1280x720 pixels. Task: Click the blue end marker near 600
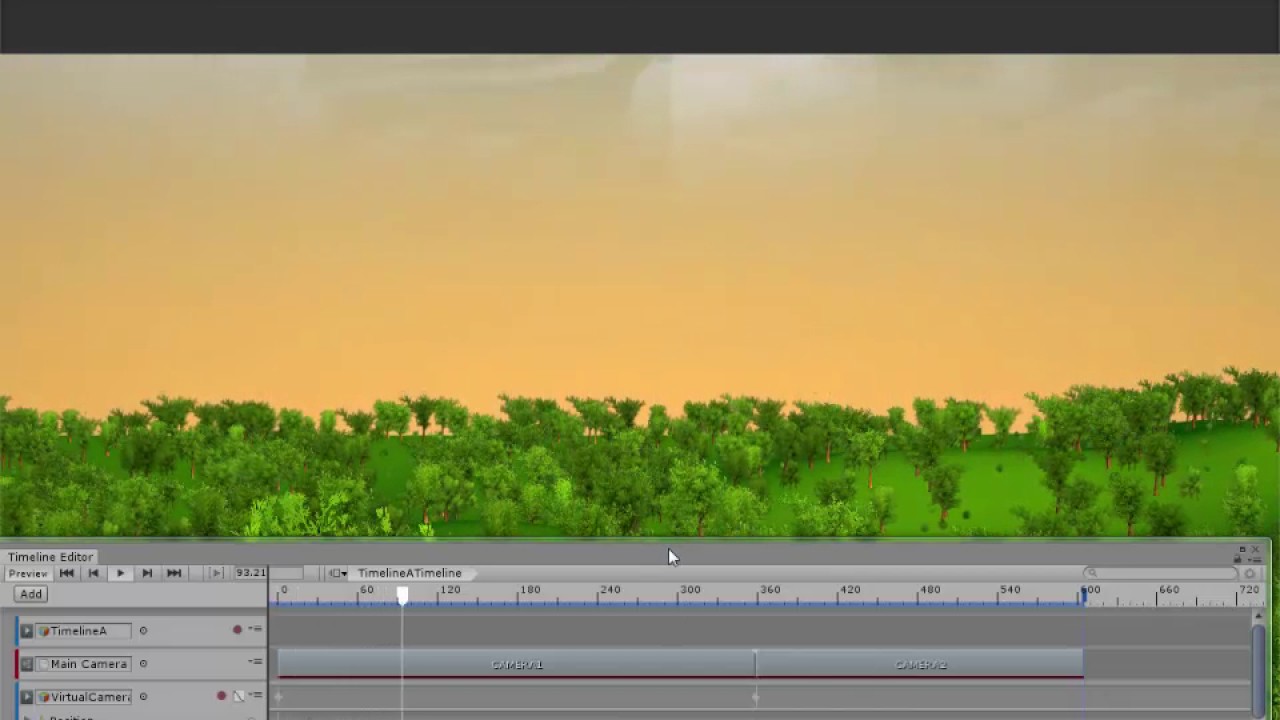tap(1084, 594)
